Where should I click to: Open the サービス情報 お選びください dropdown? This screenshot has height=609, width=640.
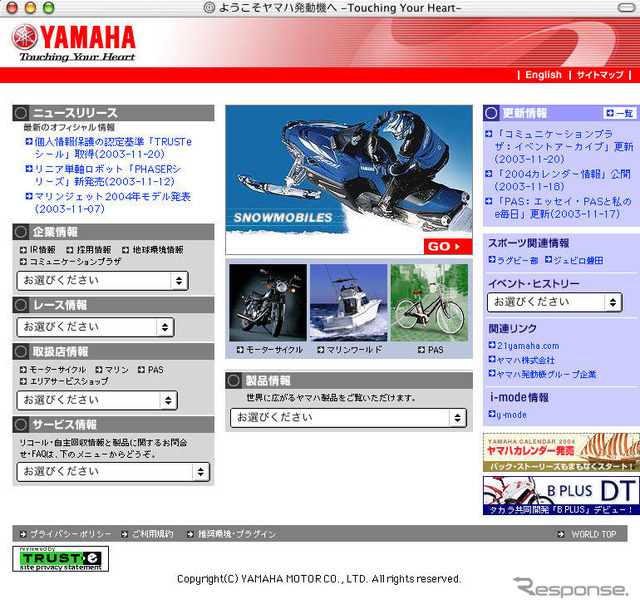113,472
